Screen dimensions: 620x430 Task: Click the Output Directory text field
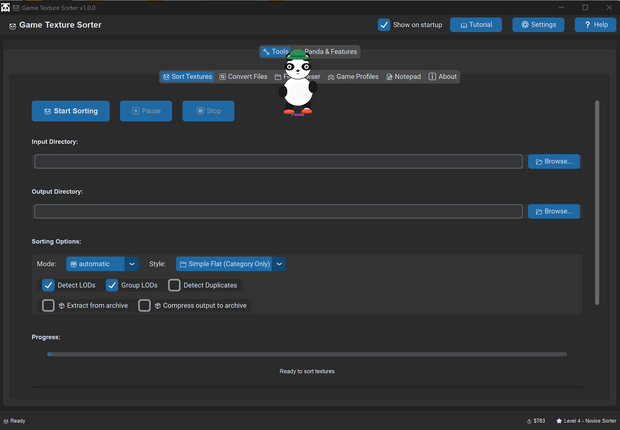tap(278, 211)
